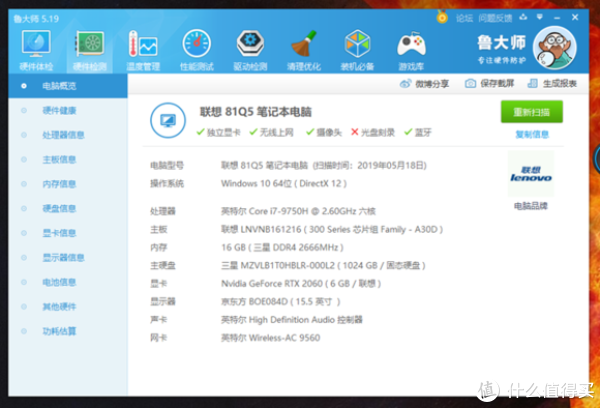This screenshot has width=600, height=408.
Task: Click 保存截屏 save screenshot
Action: pos(489,83)
